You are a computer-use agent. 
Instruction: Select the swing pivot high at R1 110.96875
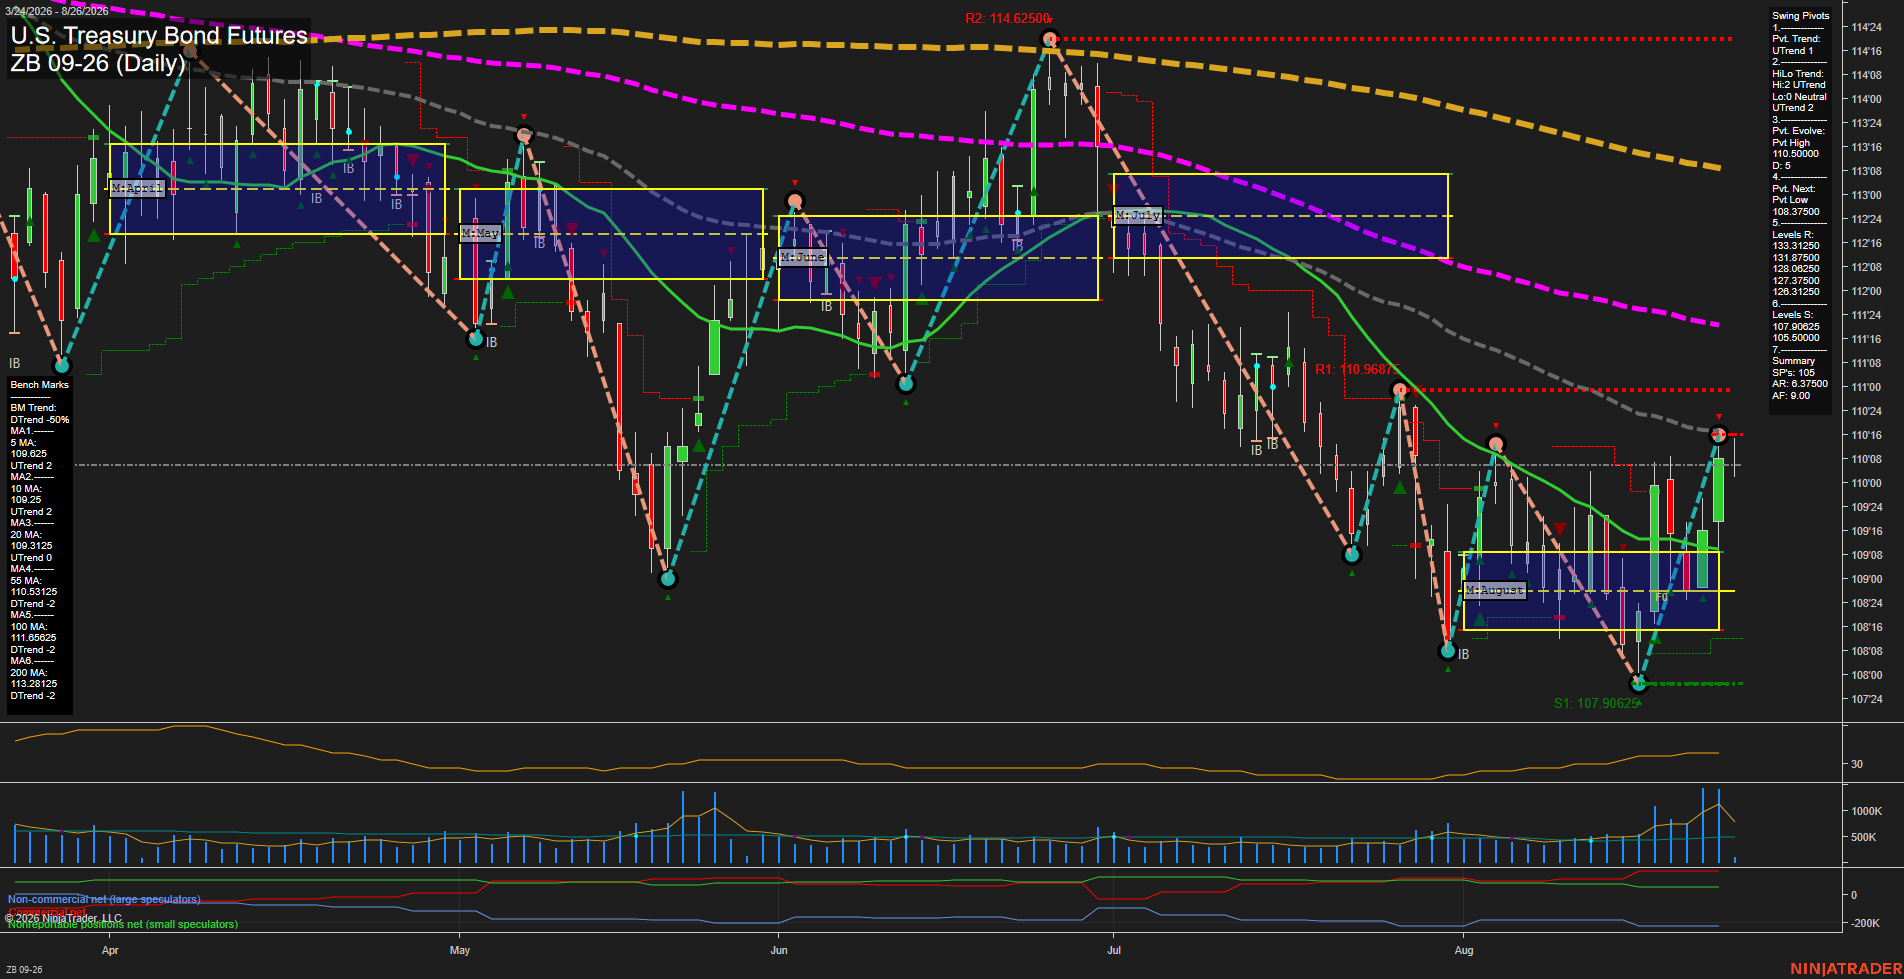[x=1400, y=390]
